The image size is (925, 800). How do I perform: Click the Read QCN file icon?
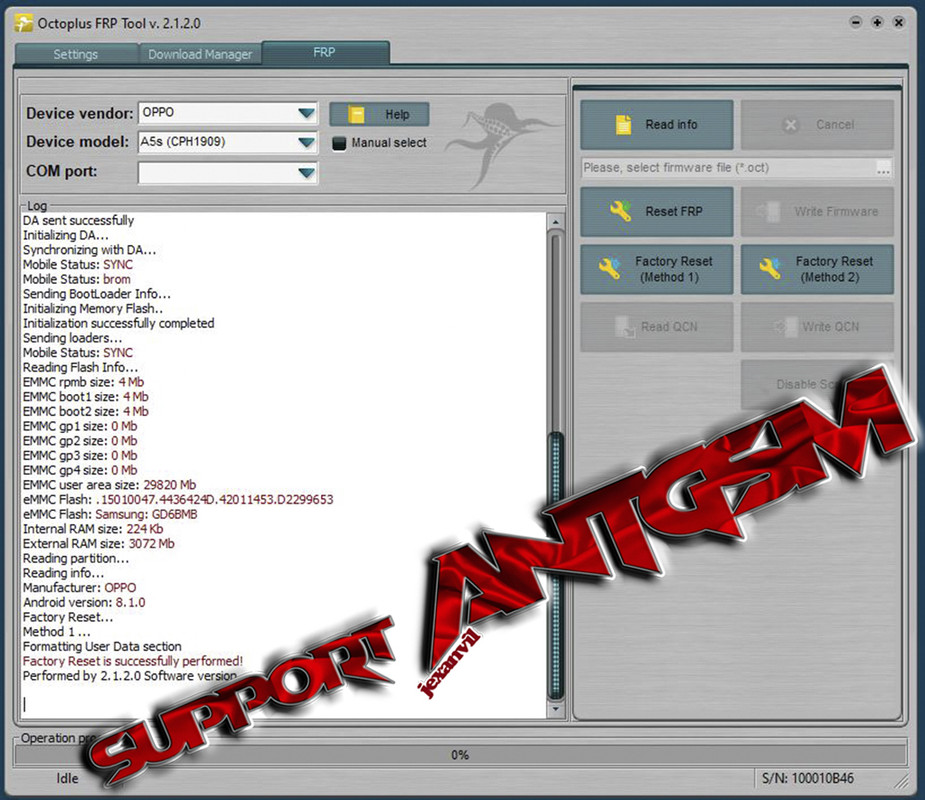[624, 327]
